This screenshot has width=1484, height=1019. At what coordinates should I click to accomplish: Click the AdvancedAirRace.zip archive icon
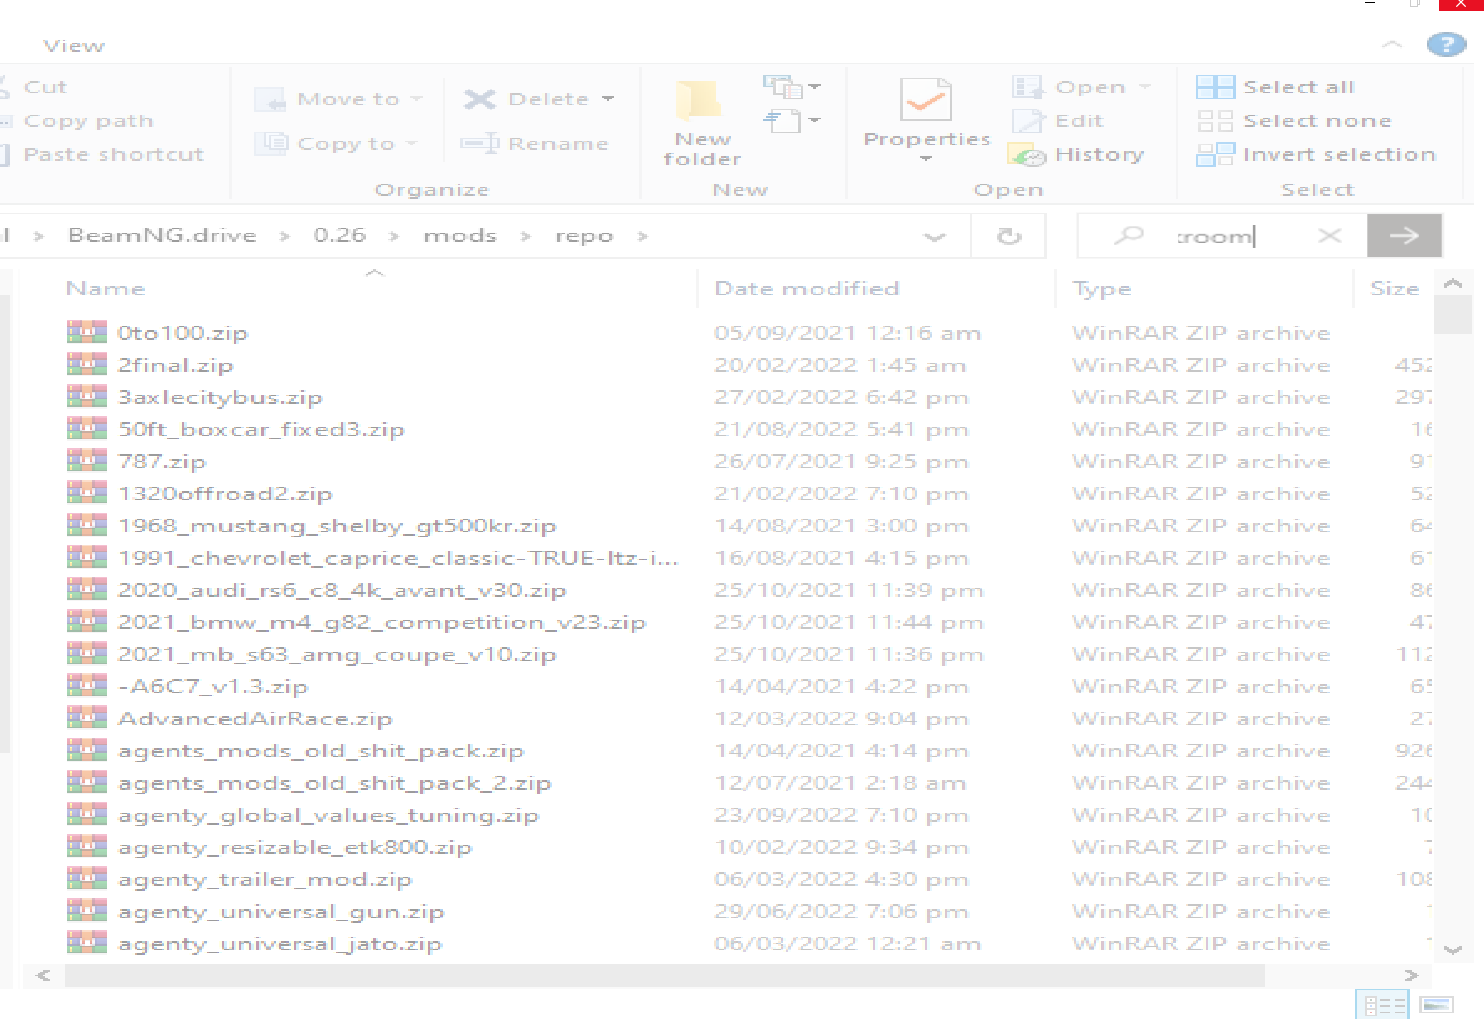tap(87, 718)
